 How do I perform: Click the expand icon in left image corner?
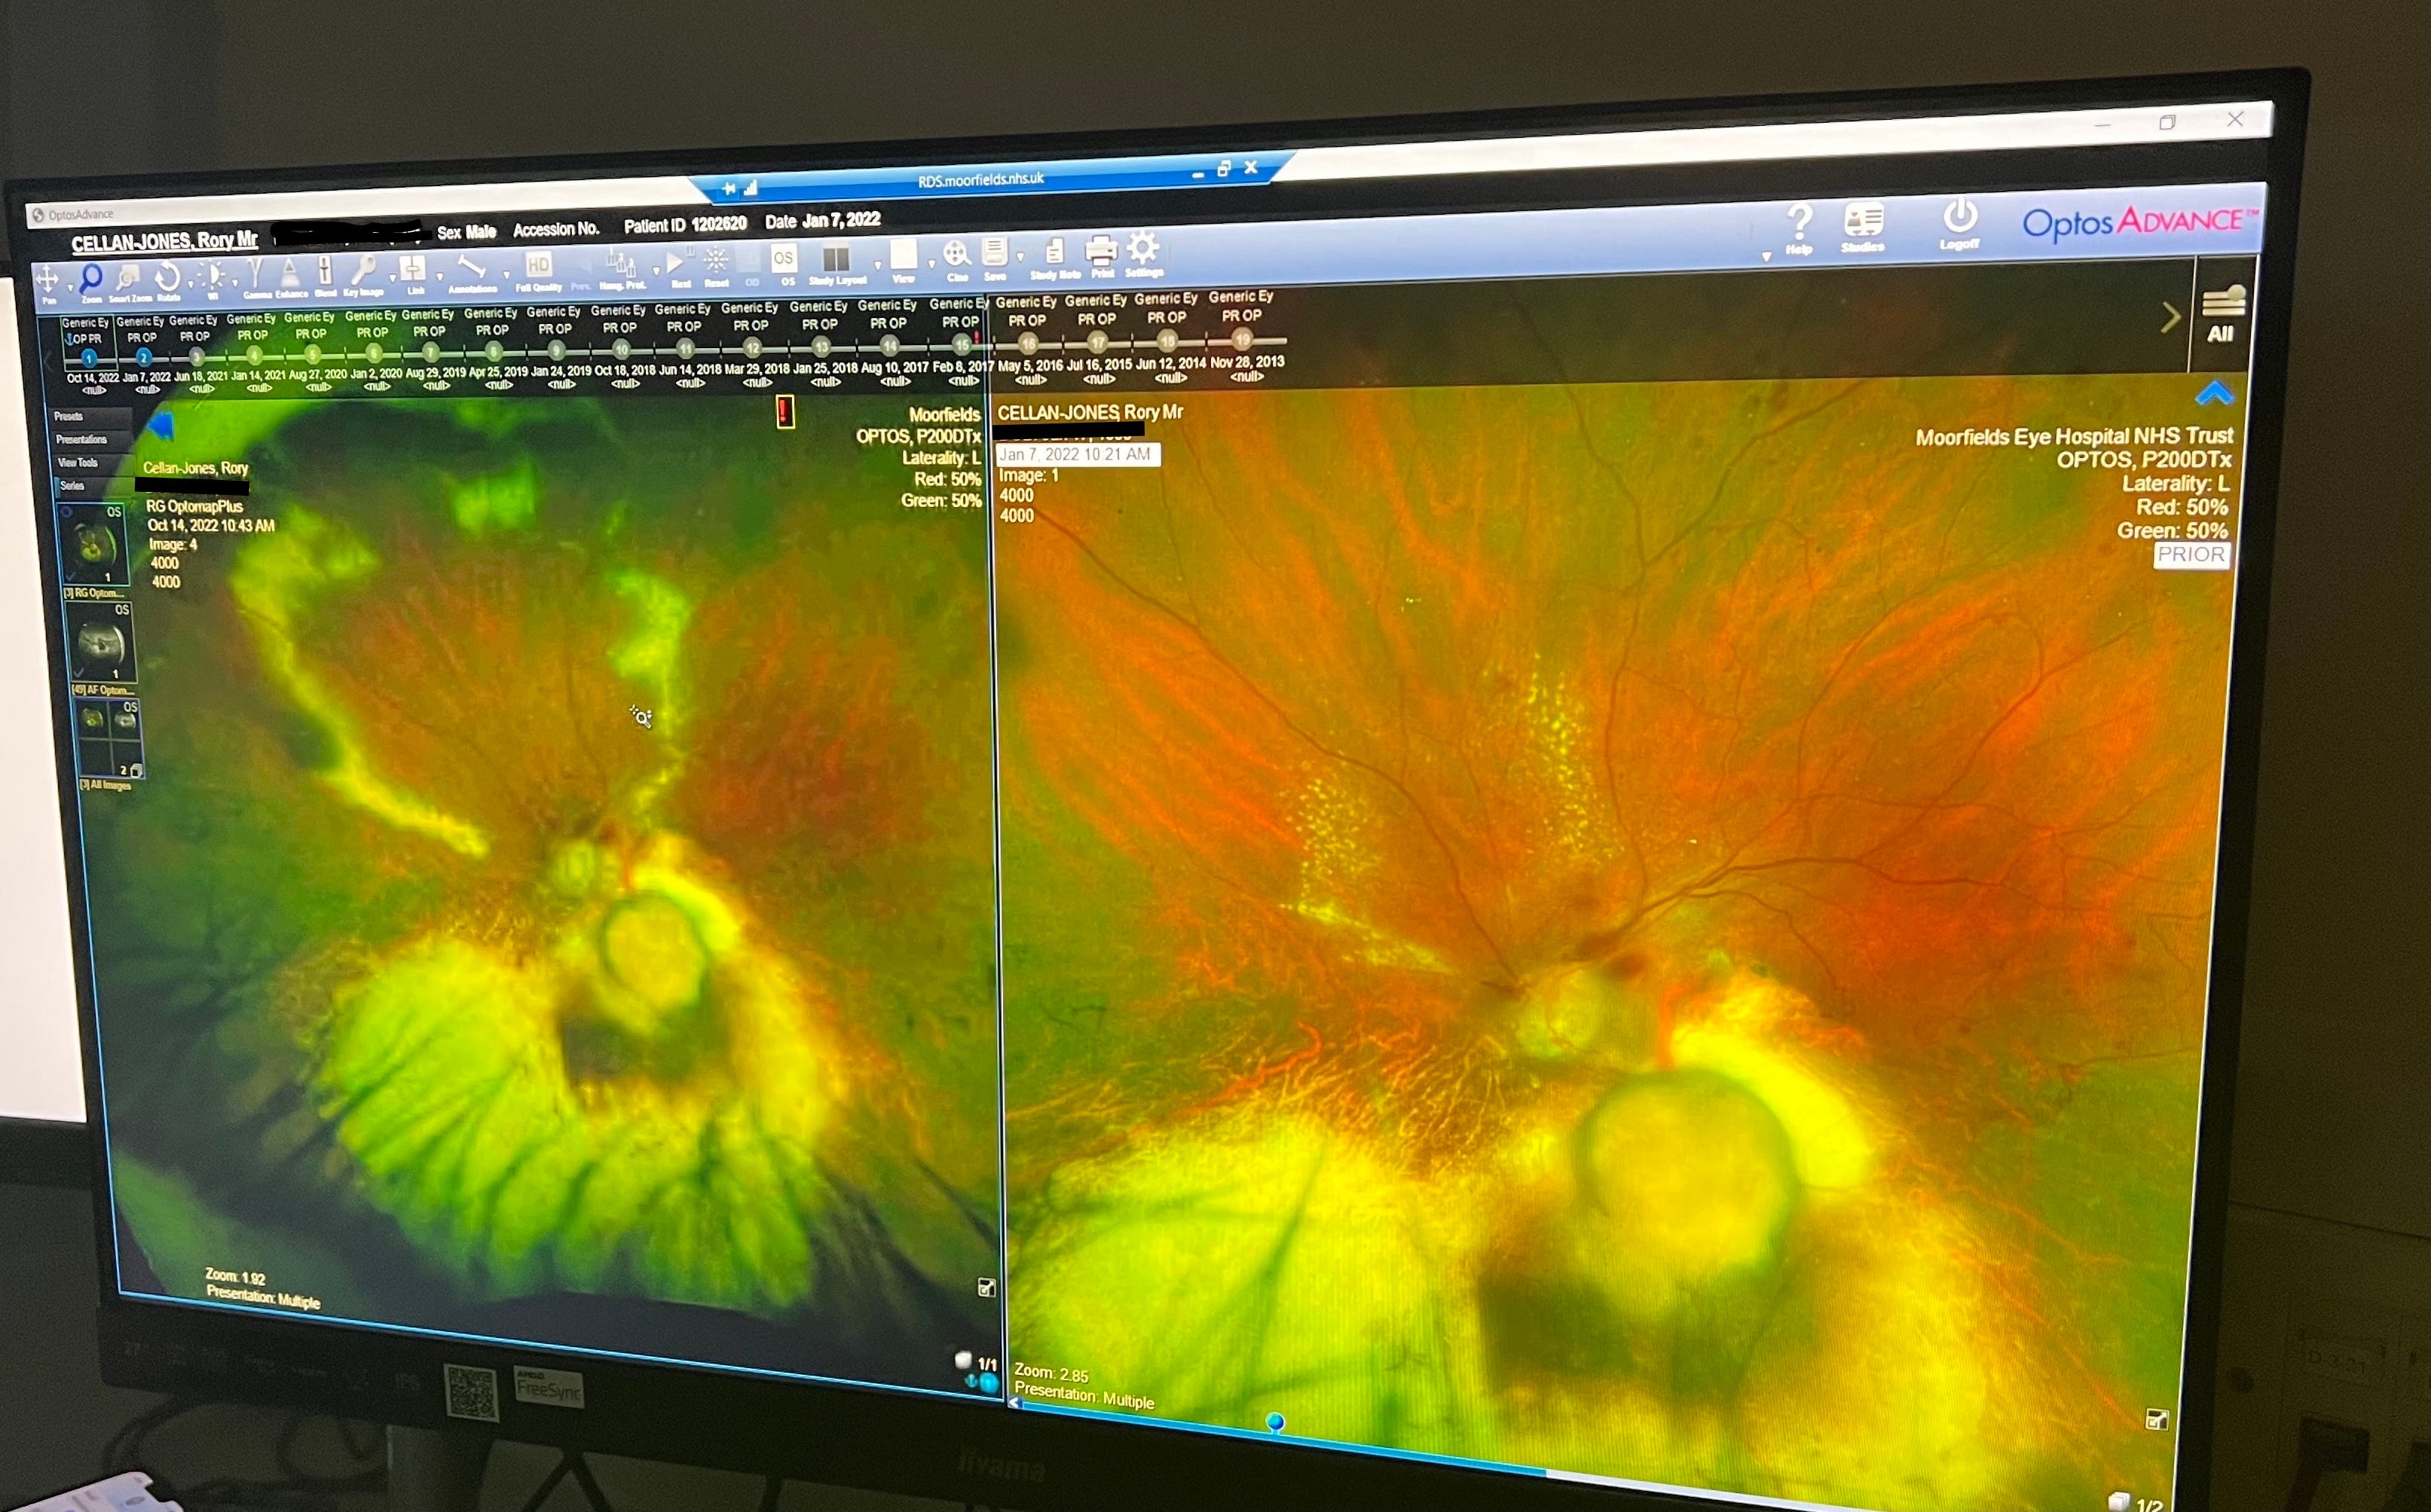tap(986, 1288)
